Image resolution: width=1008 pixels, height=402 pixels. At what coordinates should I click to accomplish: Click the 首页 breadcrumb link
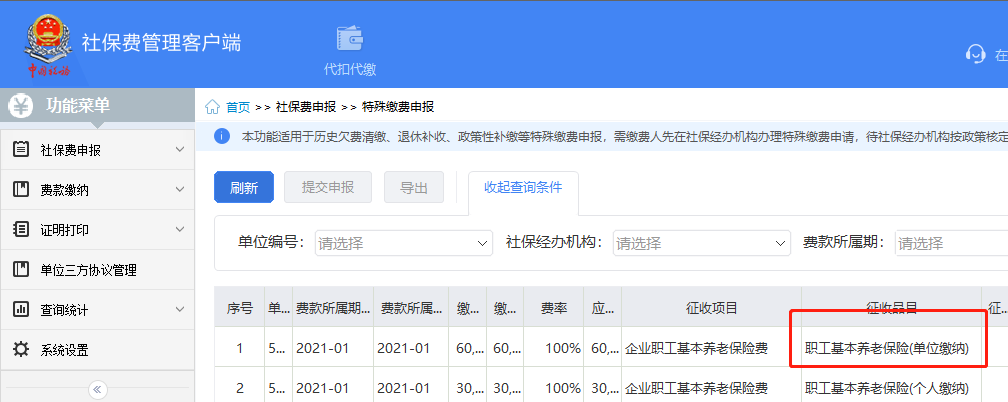pyautogui.click(x=238, y=107)
